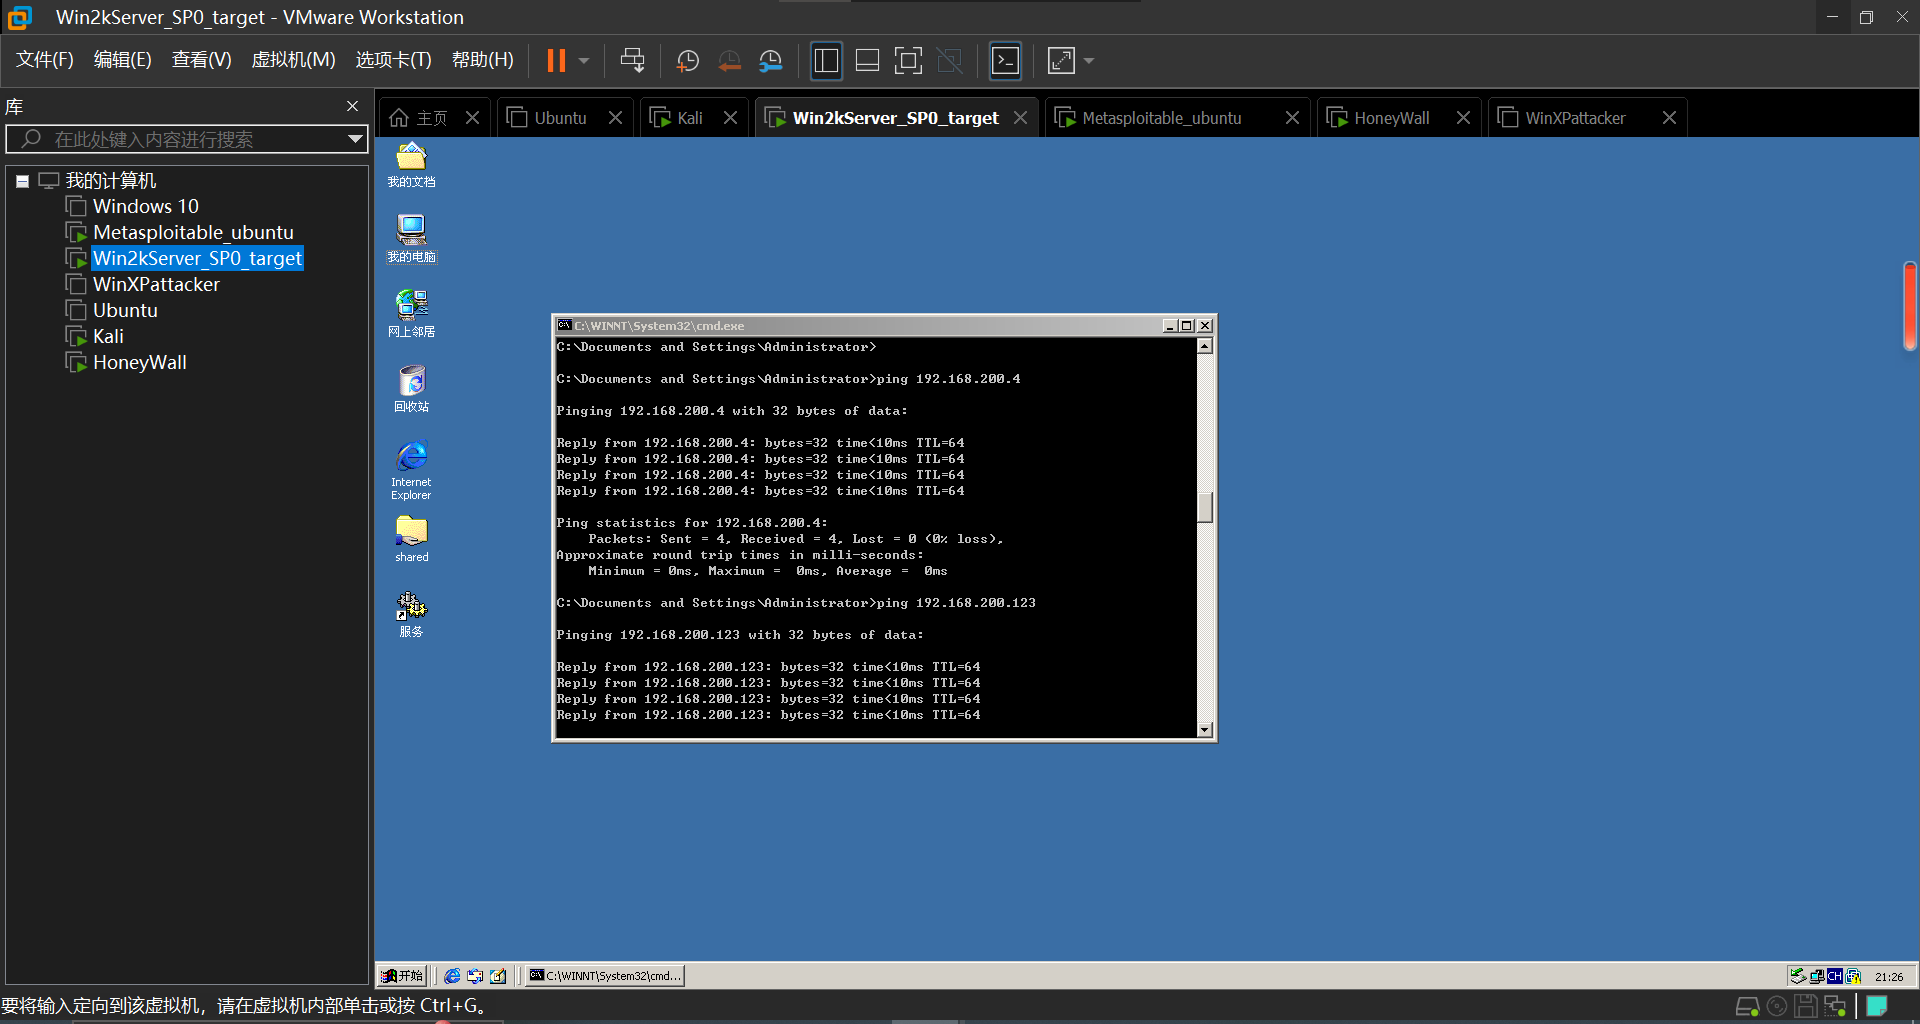Click the CD/DVD drive status icon
Screen dimensions: 1920x1024
click(x=1777, y=1007)
